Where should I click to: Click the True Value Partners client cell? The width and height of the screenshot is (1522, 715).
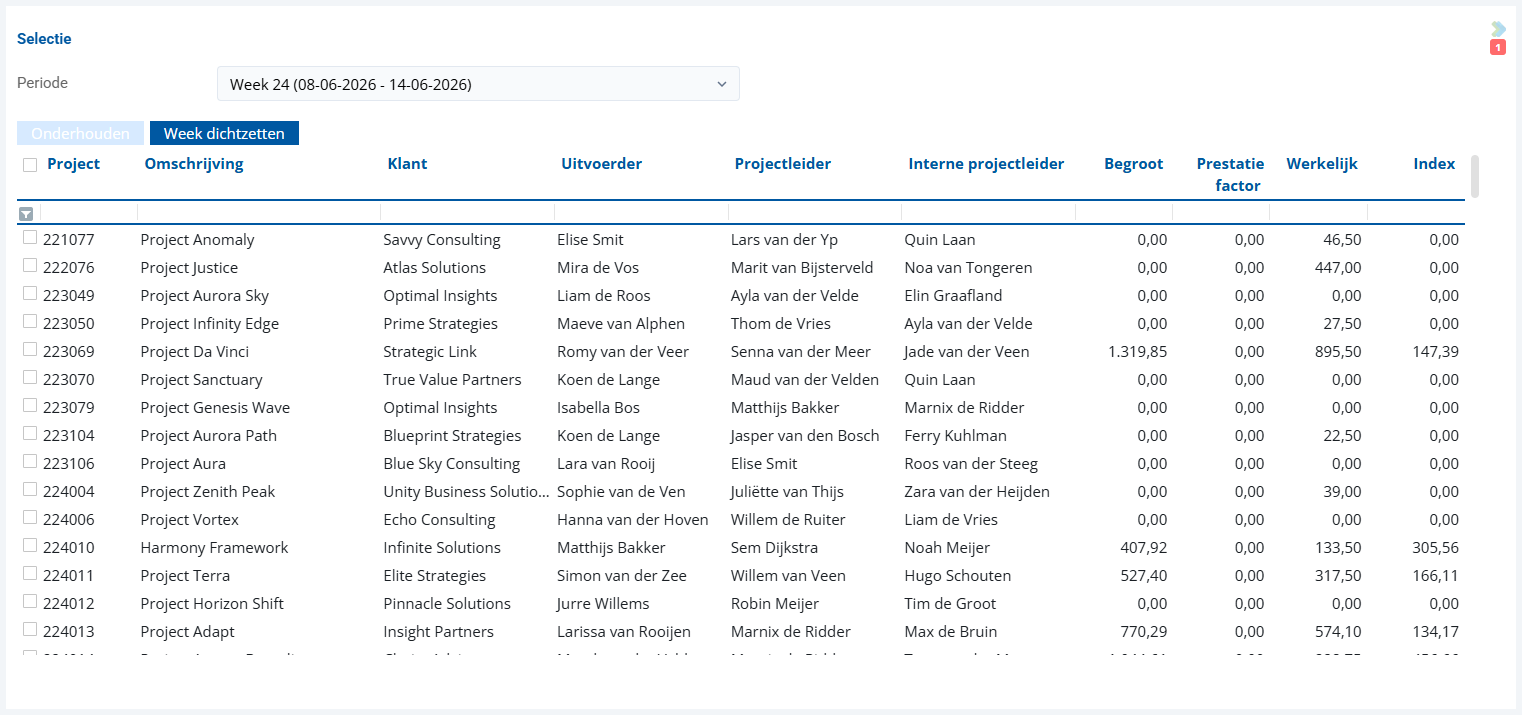(452, 380)
